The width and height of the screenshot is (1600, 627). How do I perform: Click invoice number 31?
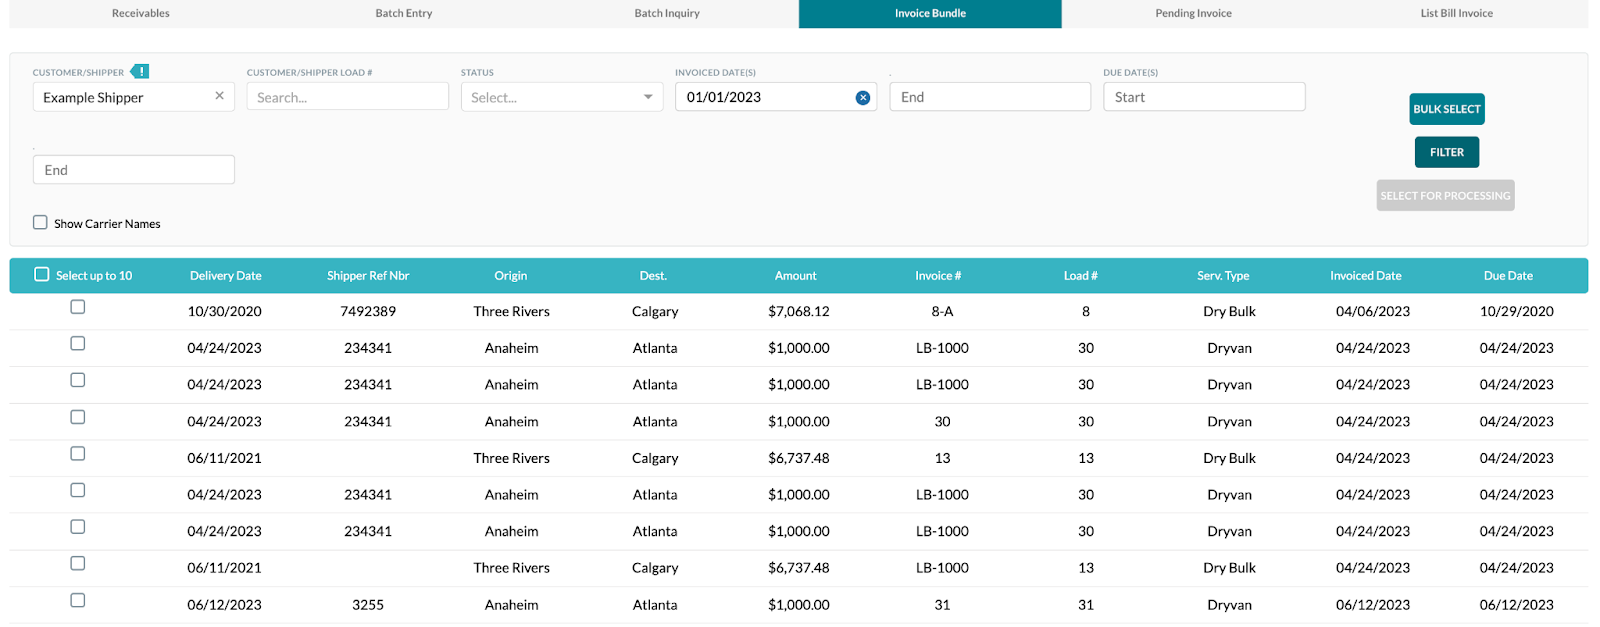tap(942, 605)
